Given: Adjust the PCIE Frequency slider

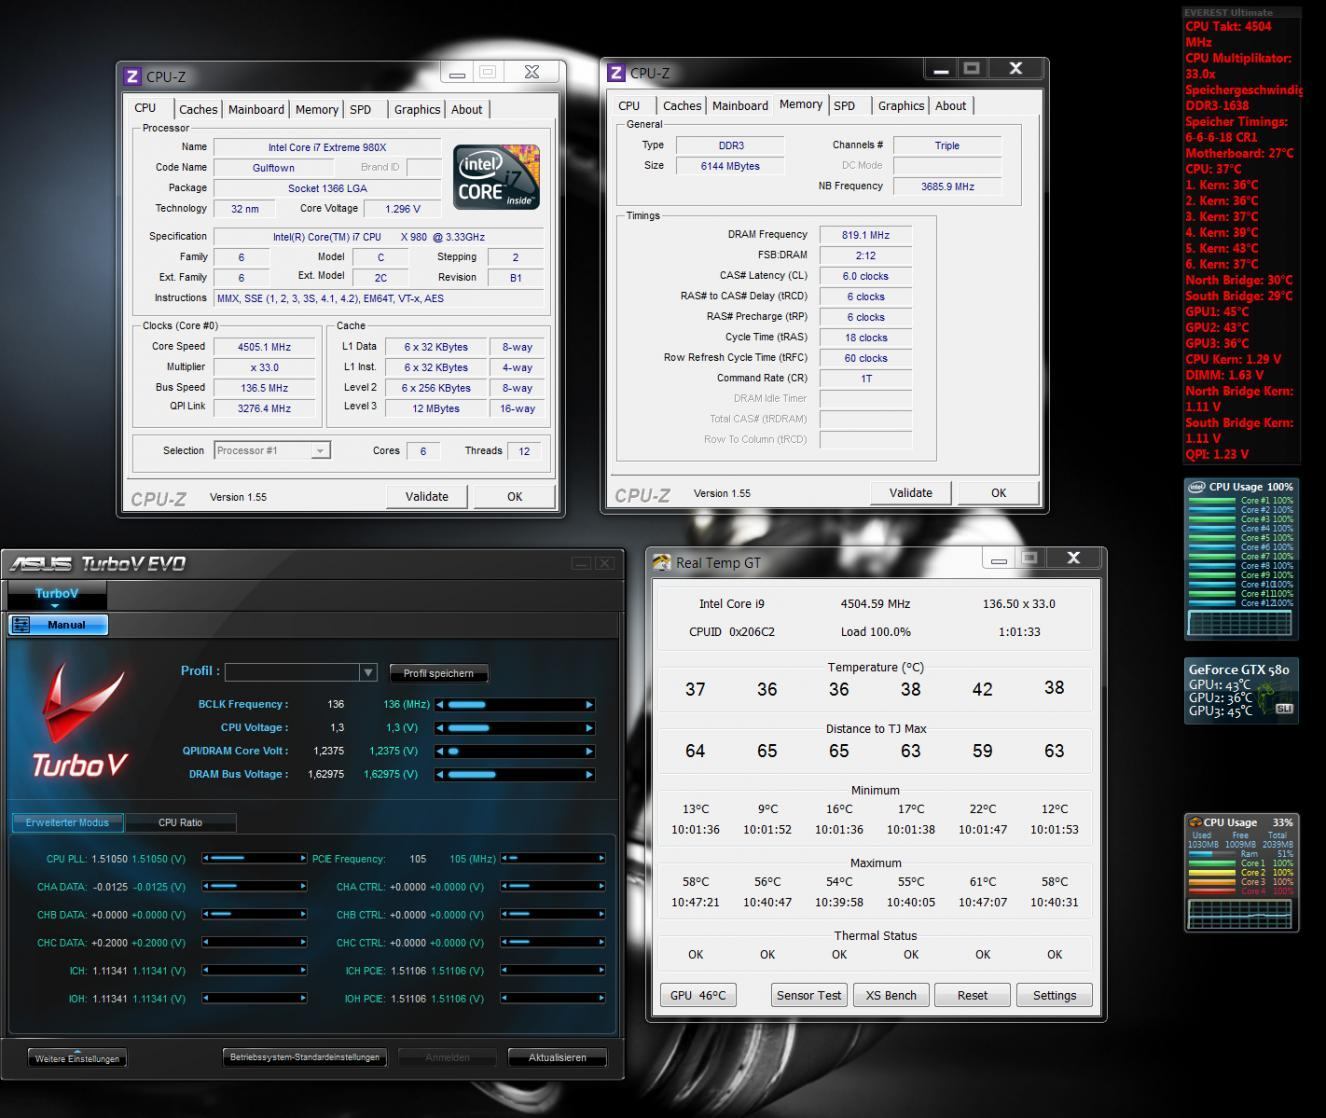Looking at the screenshot, I should pyautogui.click(x=553, y=858).
